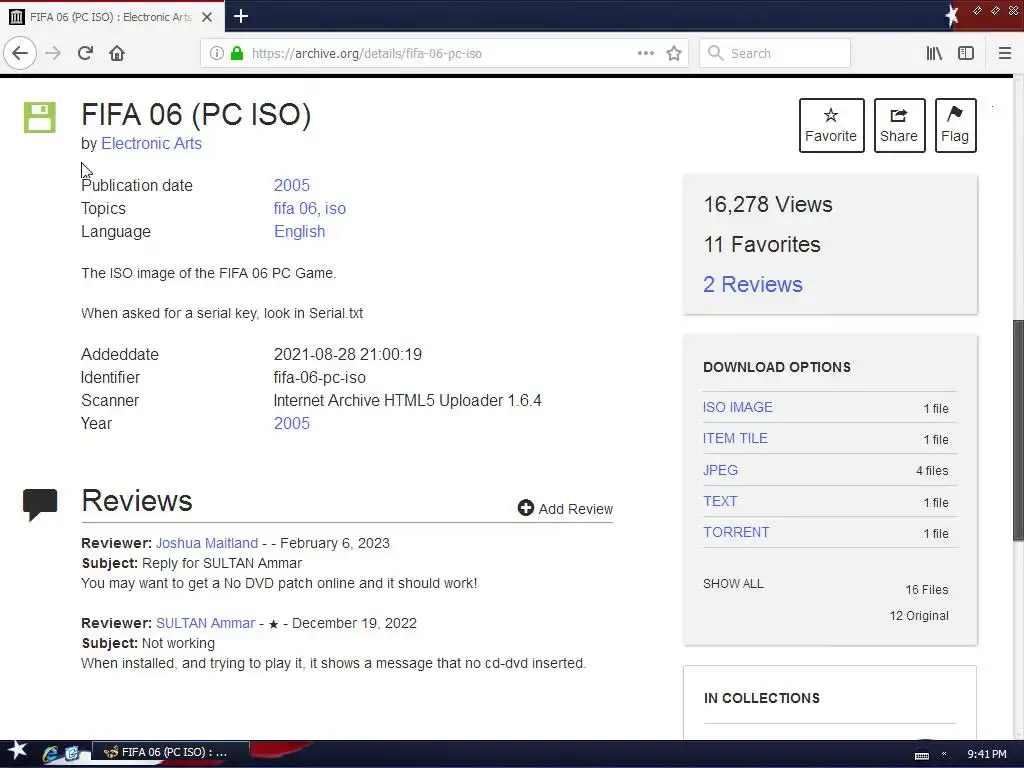This screenshot has height=768, width=1024.
Task: Jump to 2 Reviews link
Action: click(x=753, y=284)
